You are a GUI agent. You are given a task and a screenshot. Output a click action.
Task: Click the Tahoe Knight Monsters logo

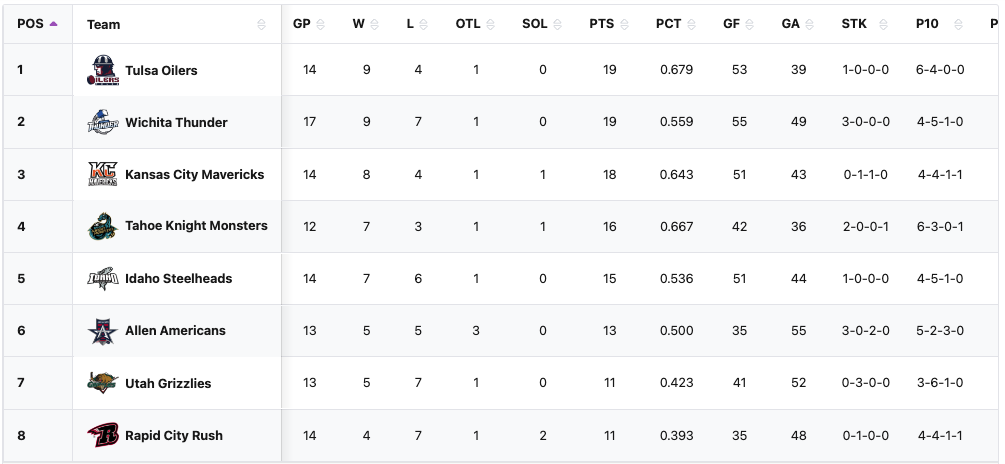tap(103, 226)
